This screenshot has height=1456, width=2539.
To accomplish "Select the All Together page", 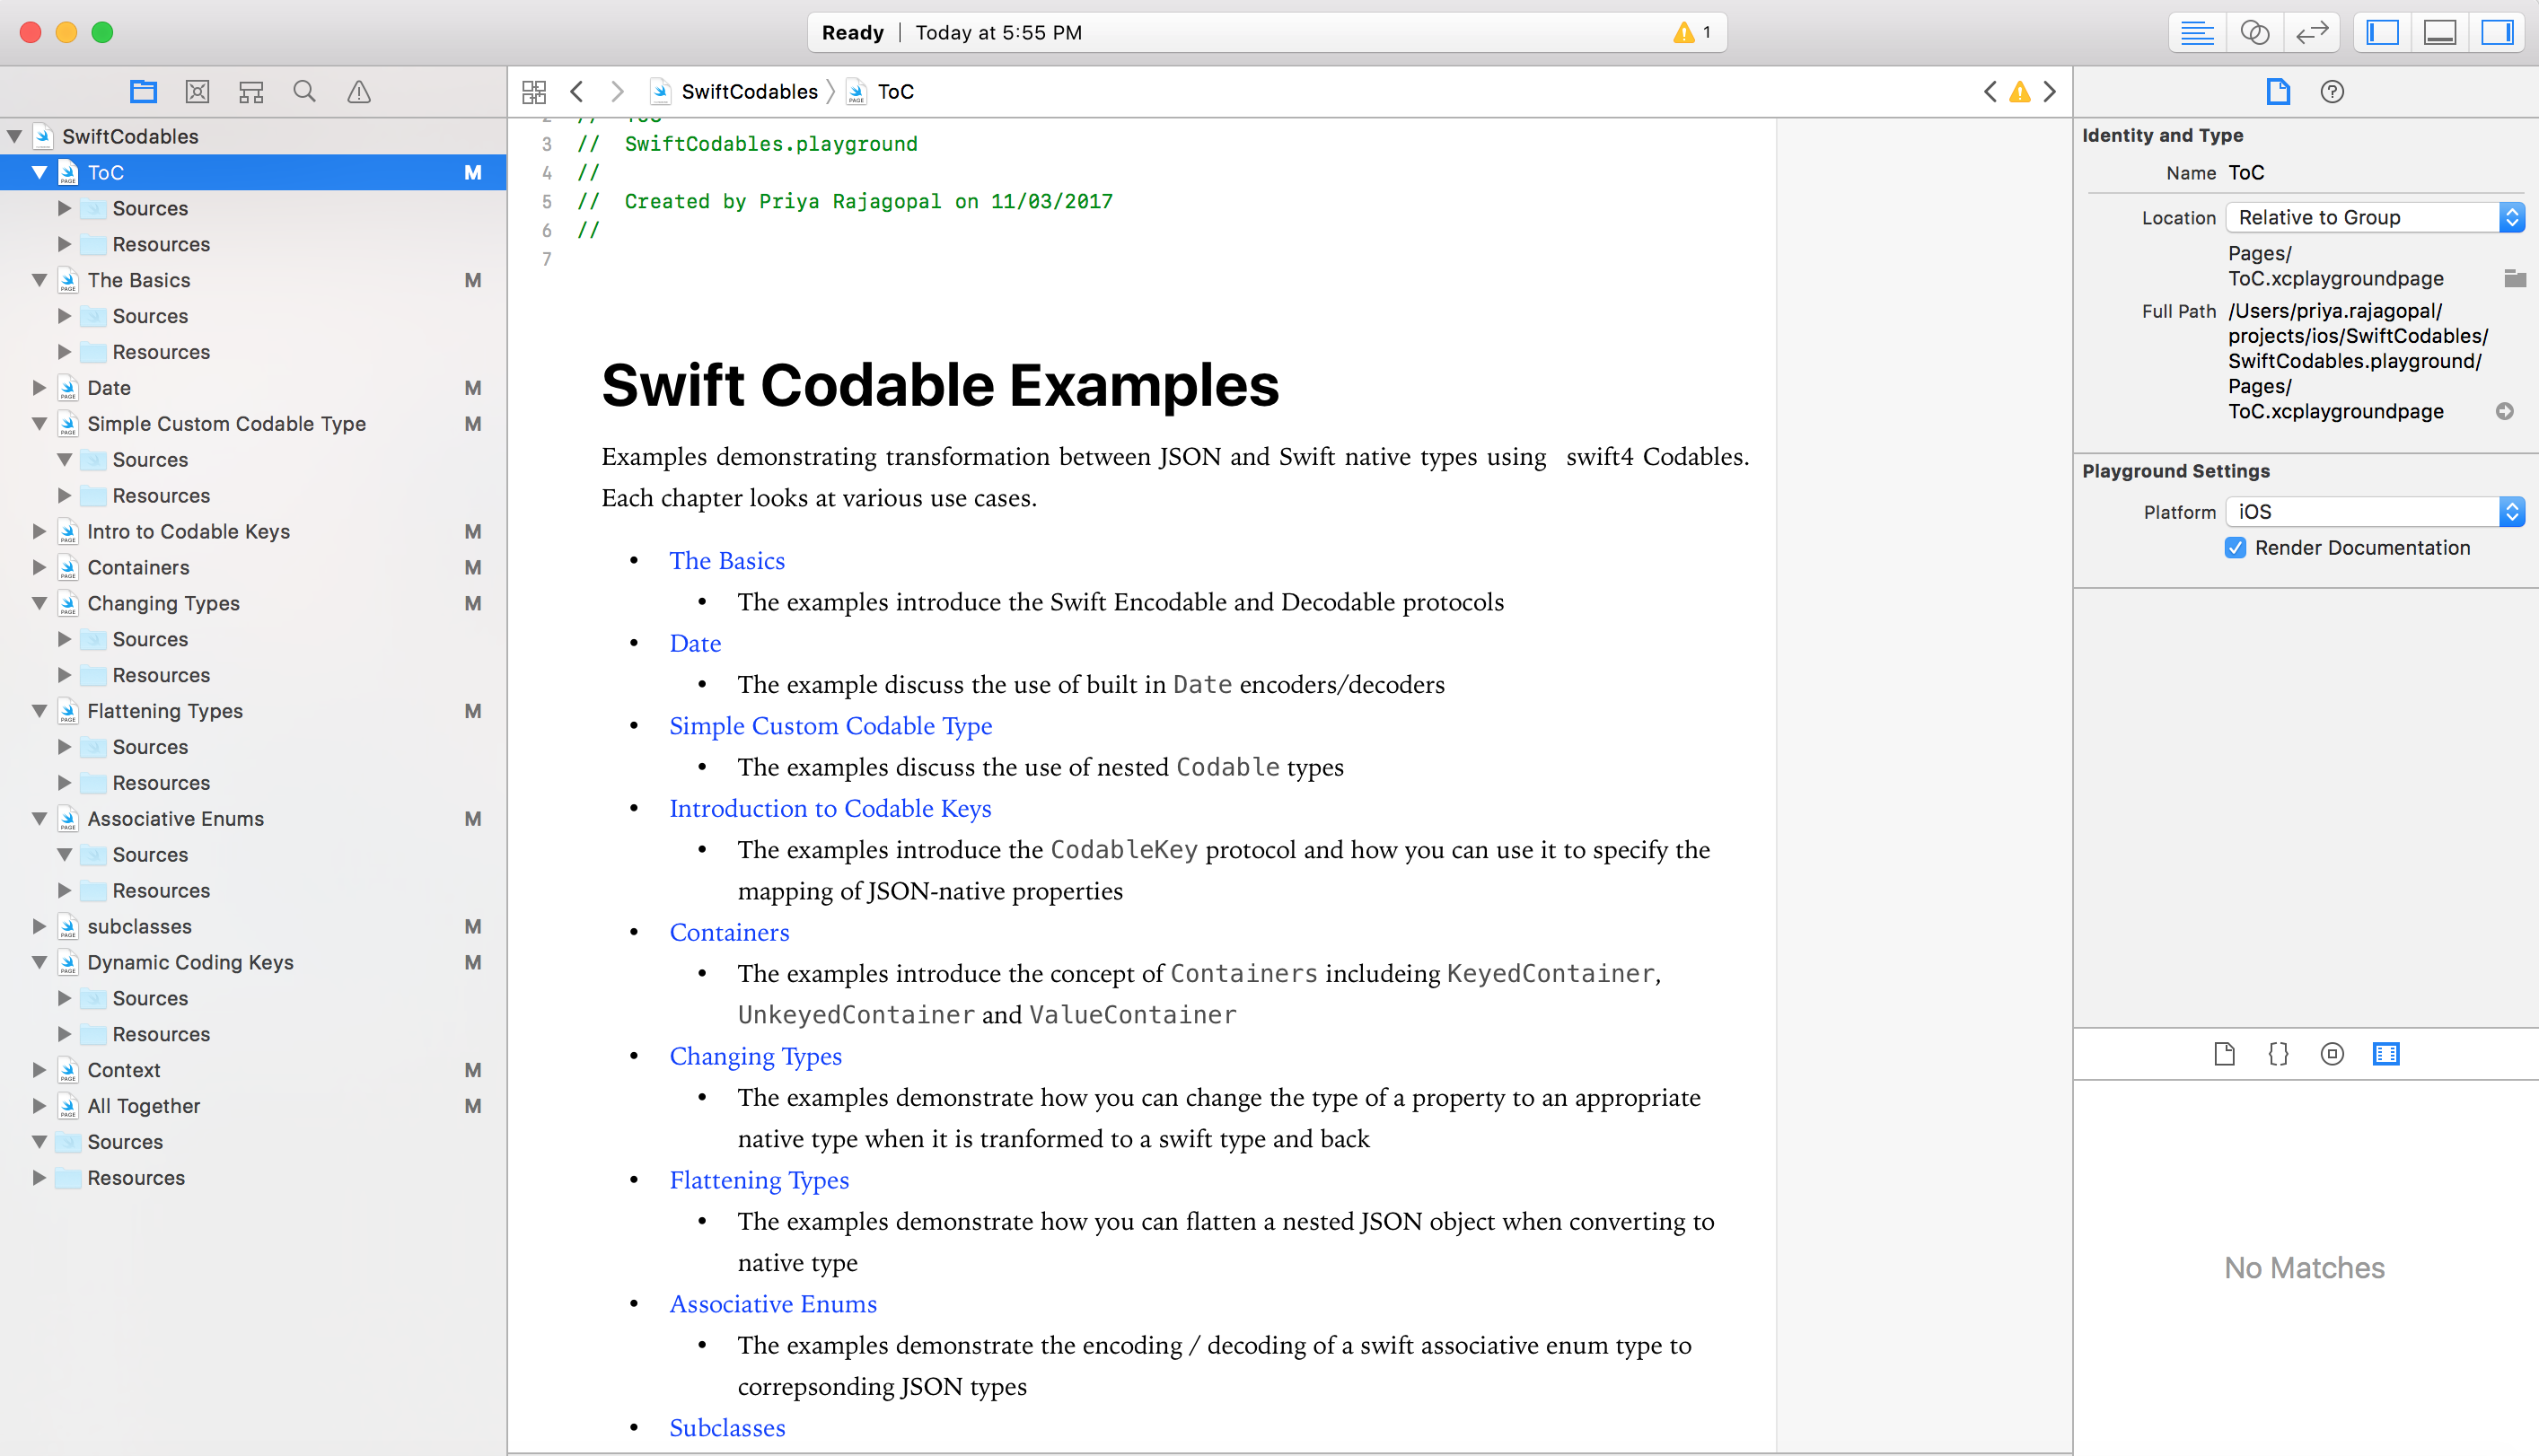I will (253, 1106).
